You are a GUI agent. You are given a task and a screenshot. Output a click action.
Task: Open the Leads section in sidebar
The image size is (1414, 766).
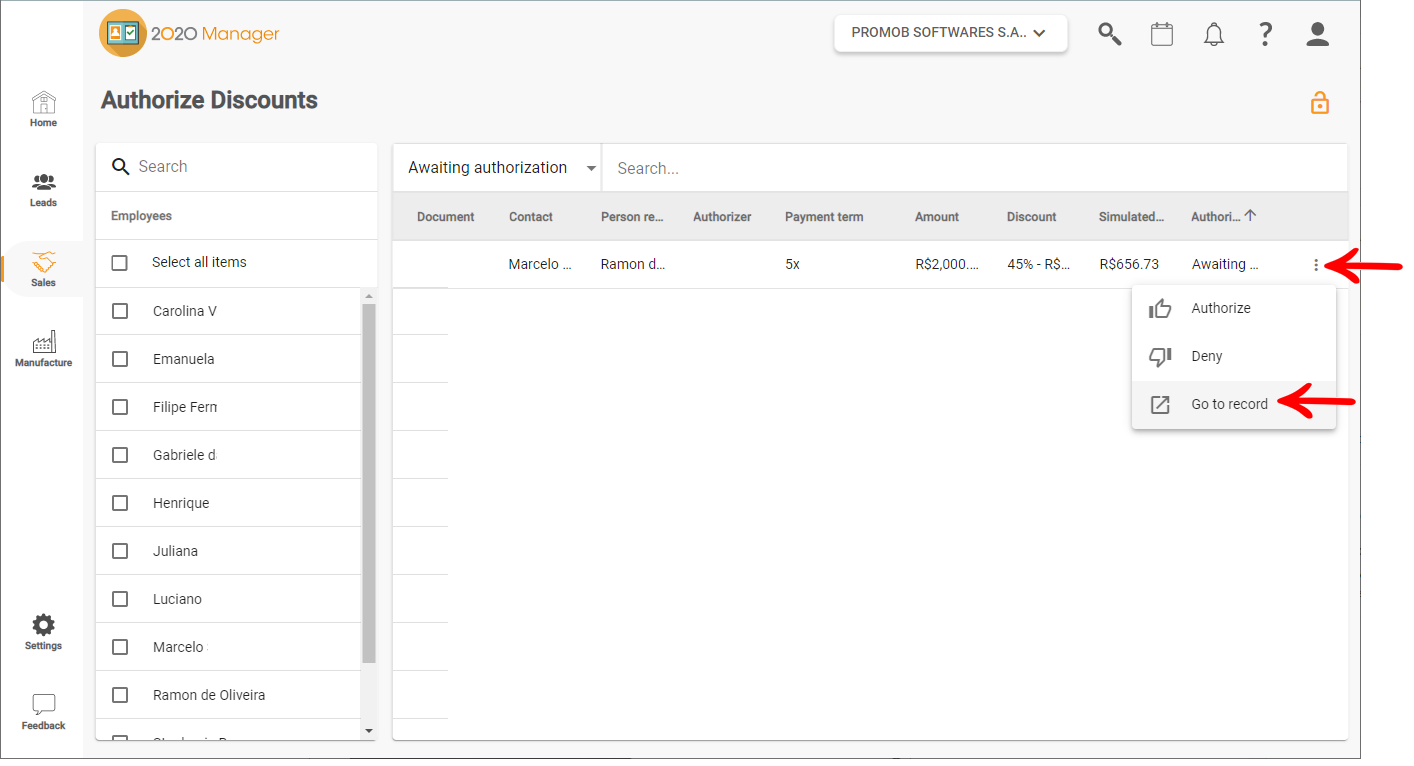tap(43, 189)
